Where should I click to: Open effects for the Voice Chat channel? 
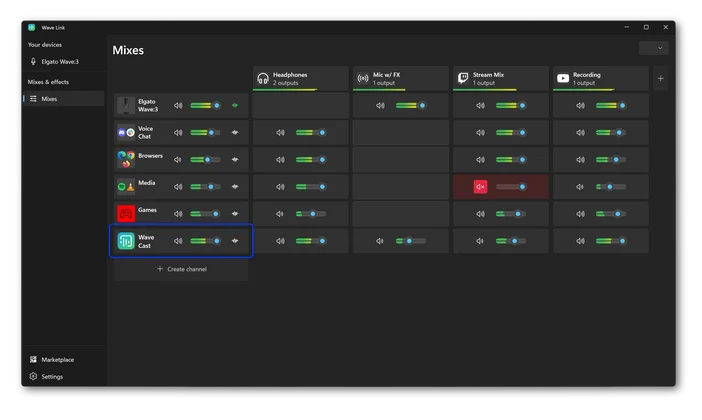[236, 132]
